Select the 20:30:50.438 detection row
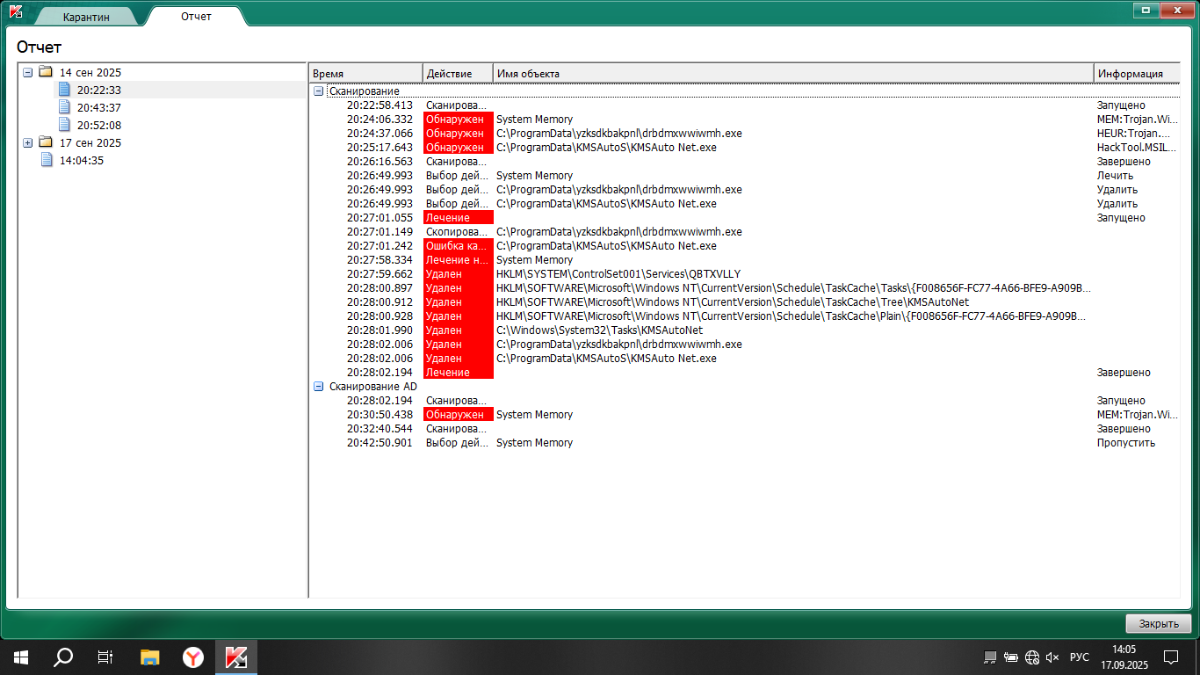The width and height of the screenshot is (1200, 675). click(744, 414)
